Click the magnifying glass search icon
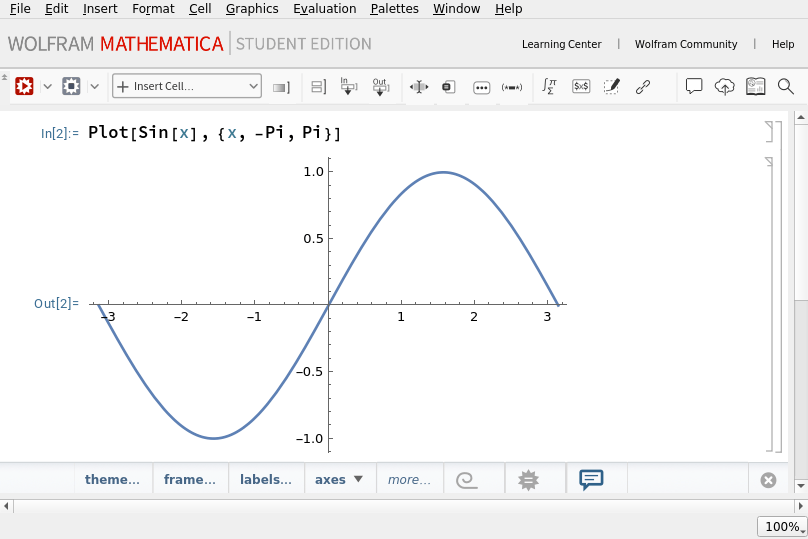 click(785, 87)
